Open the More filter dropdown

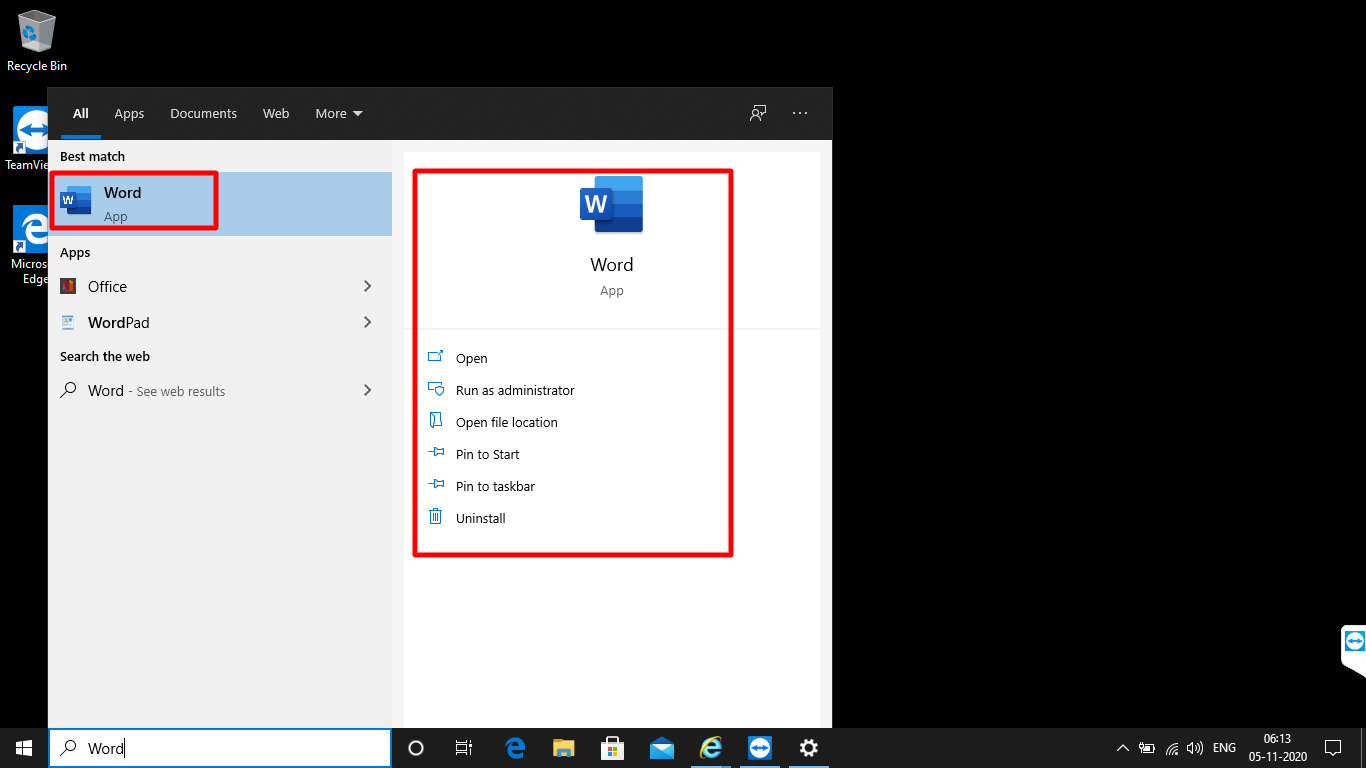339,113
